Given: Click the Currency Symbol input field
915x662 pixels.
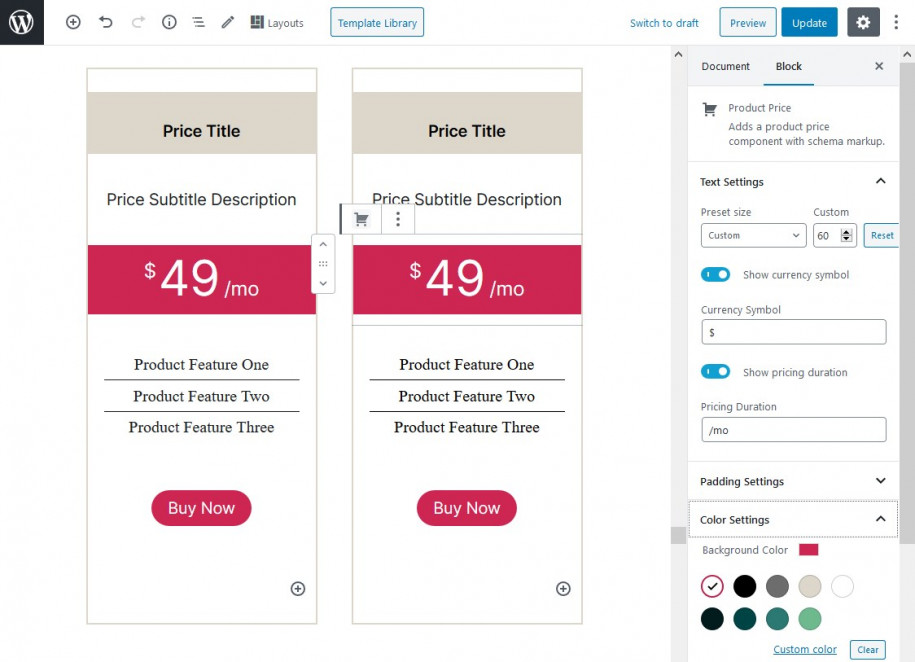Looking at the screenshot, I should pos(793,332).
